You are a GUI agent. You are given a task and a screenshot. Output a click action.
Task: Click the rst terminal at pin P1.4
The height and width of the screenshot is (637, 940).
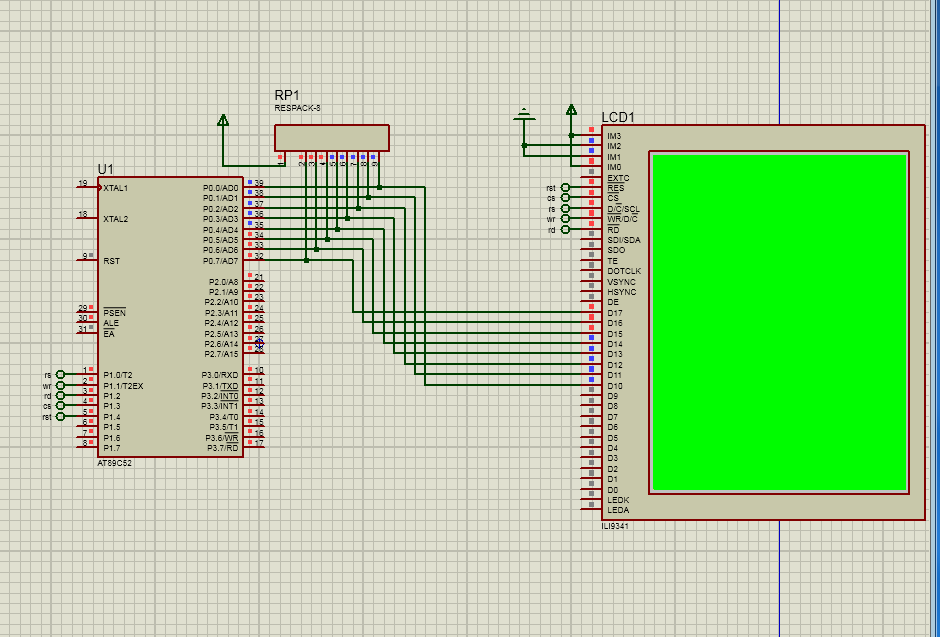point(60,416)
